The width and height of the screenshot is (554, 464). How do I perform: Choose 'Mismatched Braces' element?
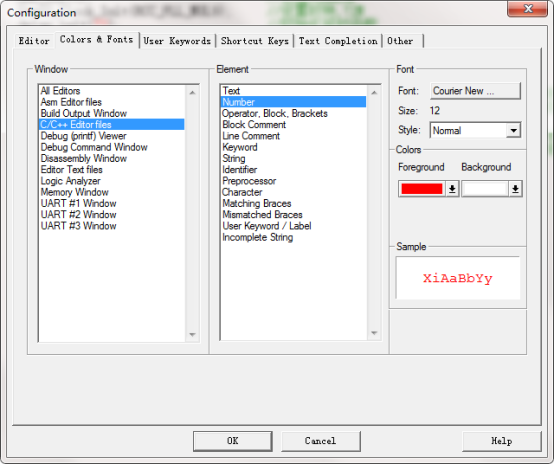tap(293, 215)
